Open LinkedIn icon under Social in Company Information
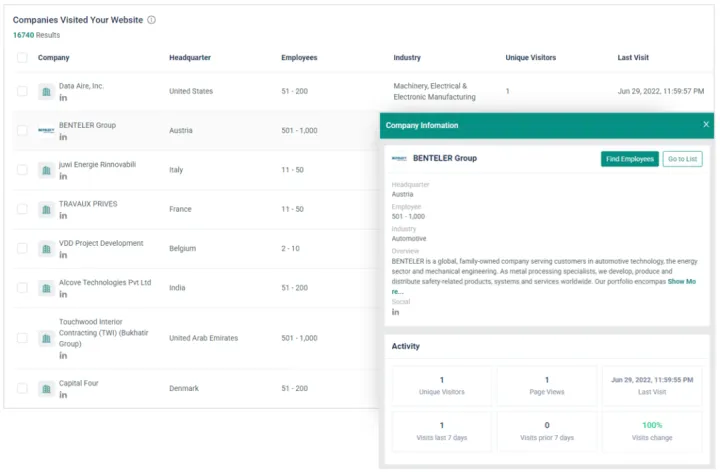The width and height of the screenshot is (720, 473). [395, 312]
